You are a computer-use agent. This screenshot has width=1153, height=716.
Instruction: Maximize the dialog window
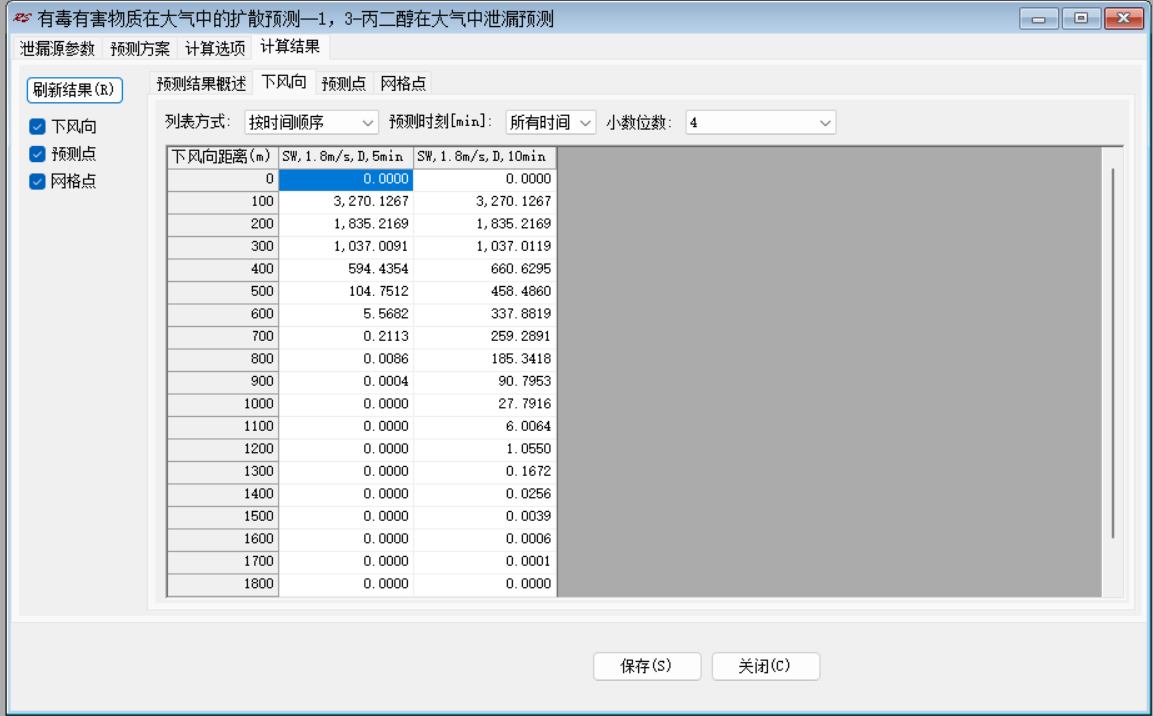[x=1081, y=18]
